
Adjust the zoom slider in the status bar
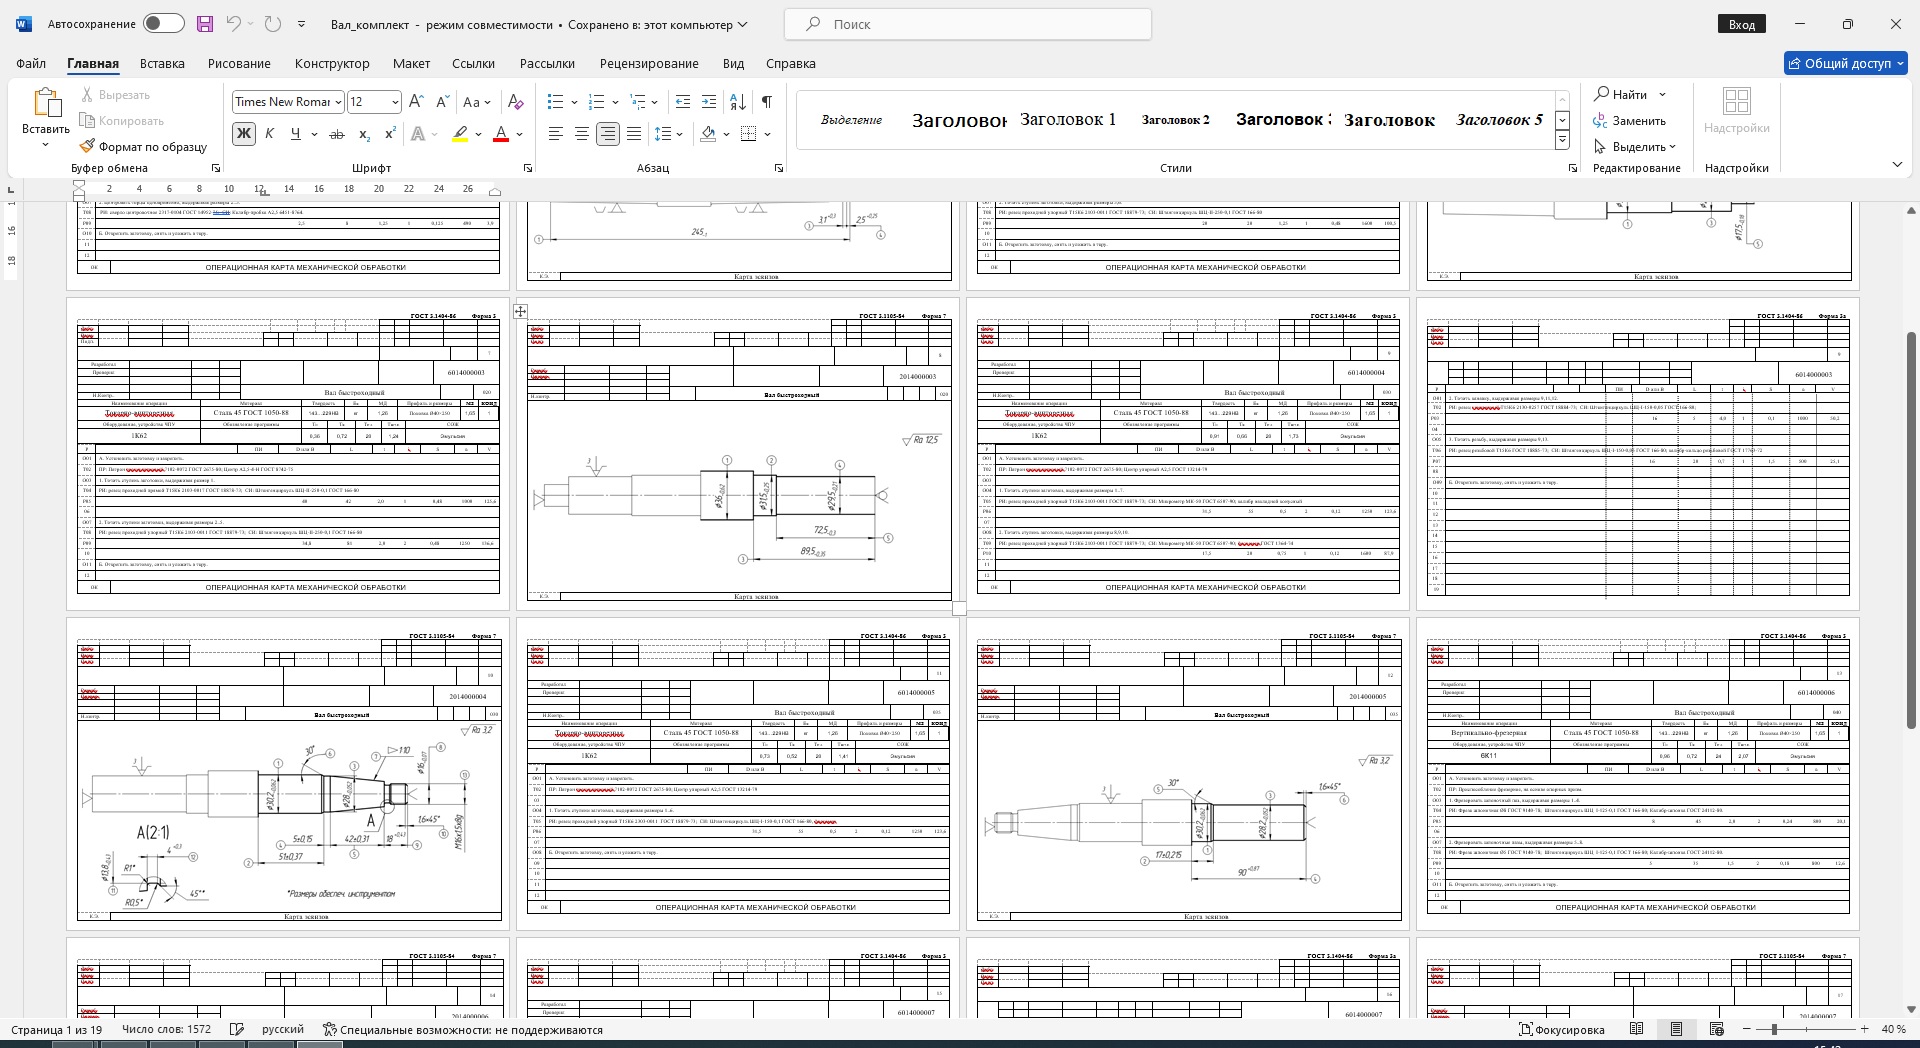point(1774,1029)
